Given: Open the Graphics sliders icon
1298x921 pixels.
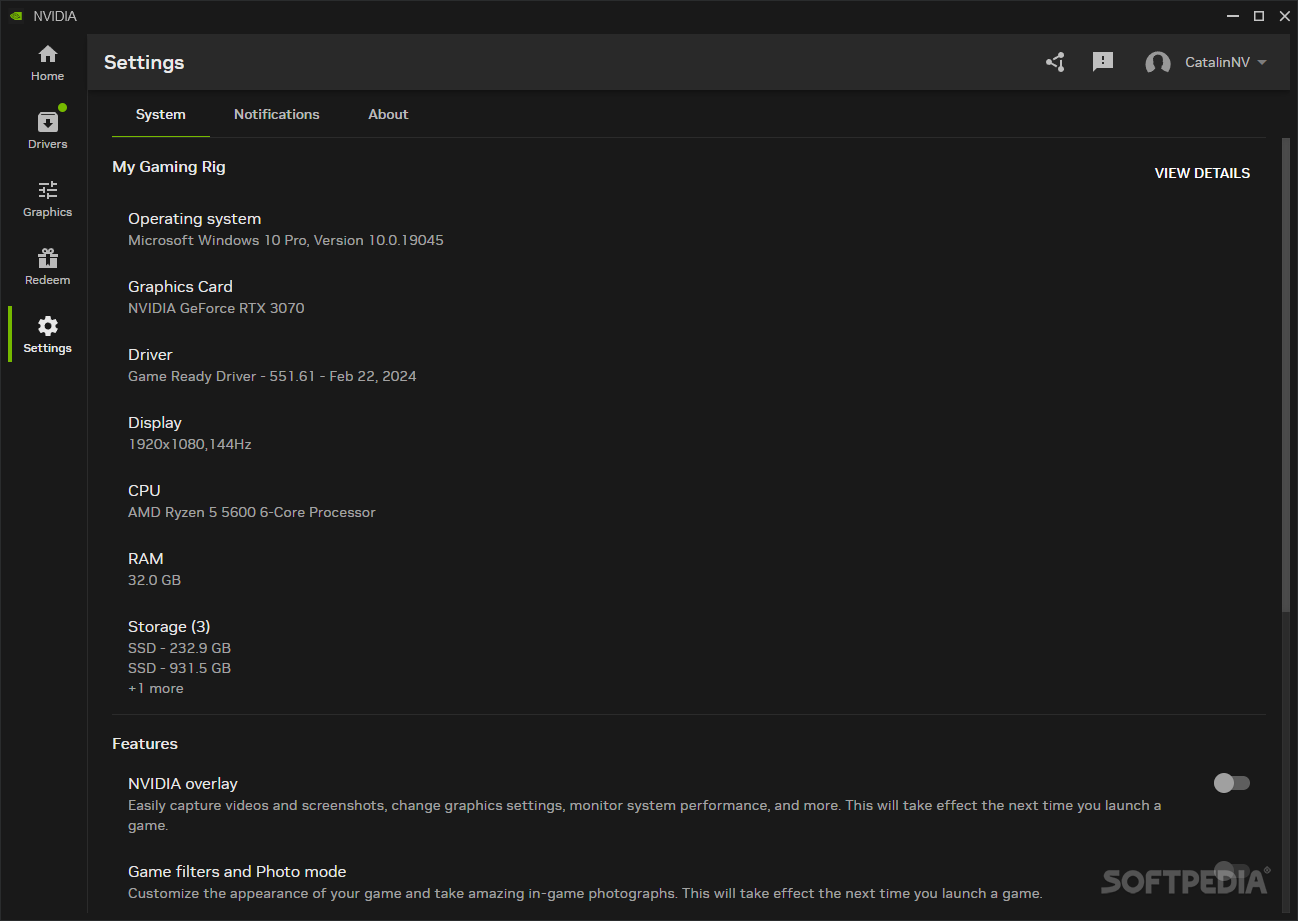Looking at the screenshot, I should click(48, 190).
